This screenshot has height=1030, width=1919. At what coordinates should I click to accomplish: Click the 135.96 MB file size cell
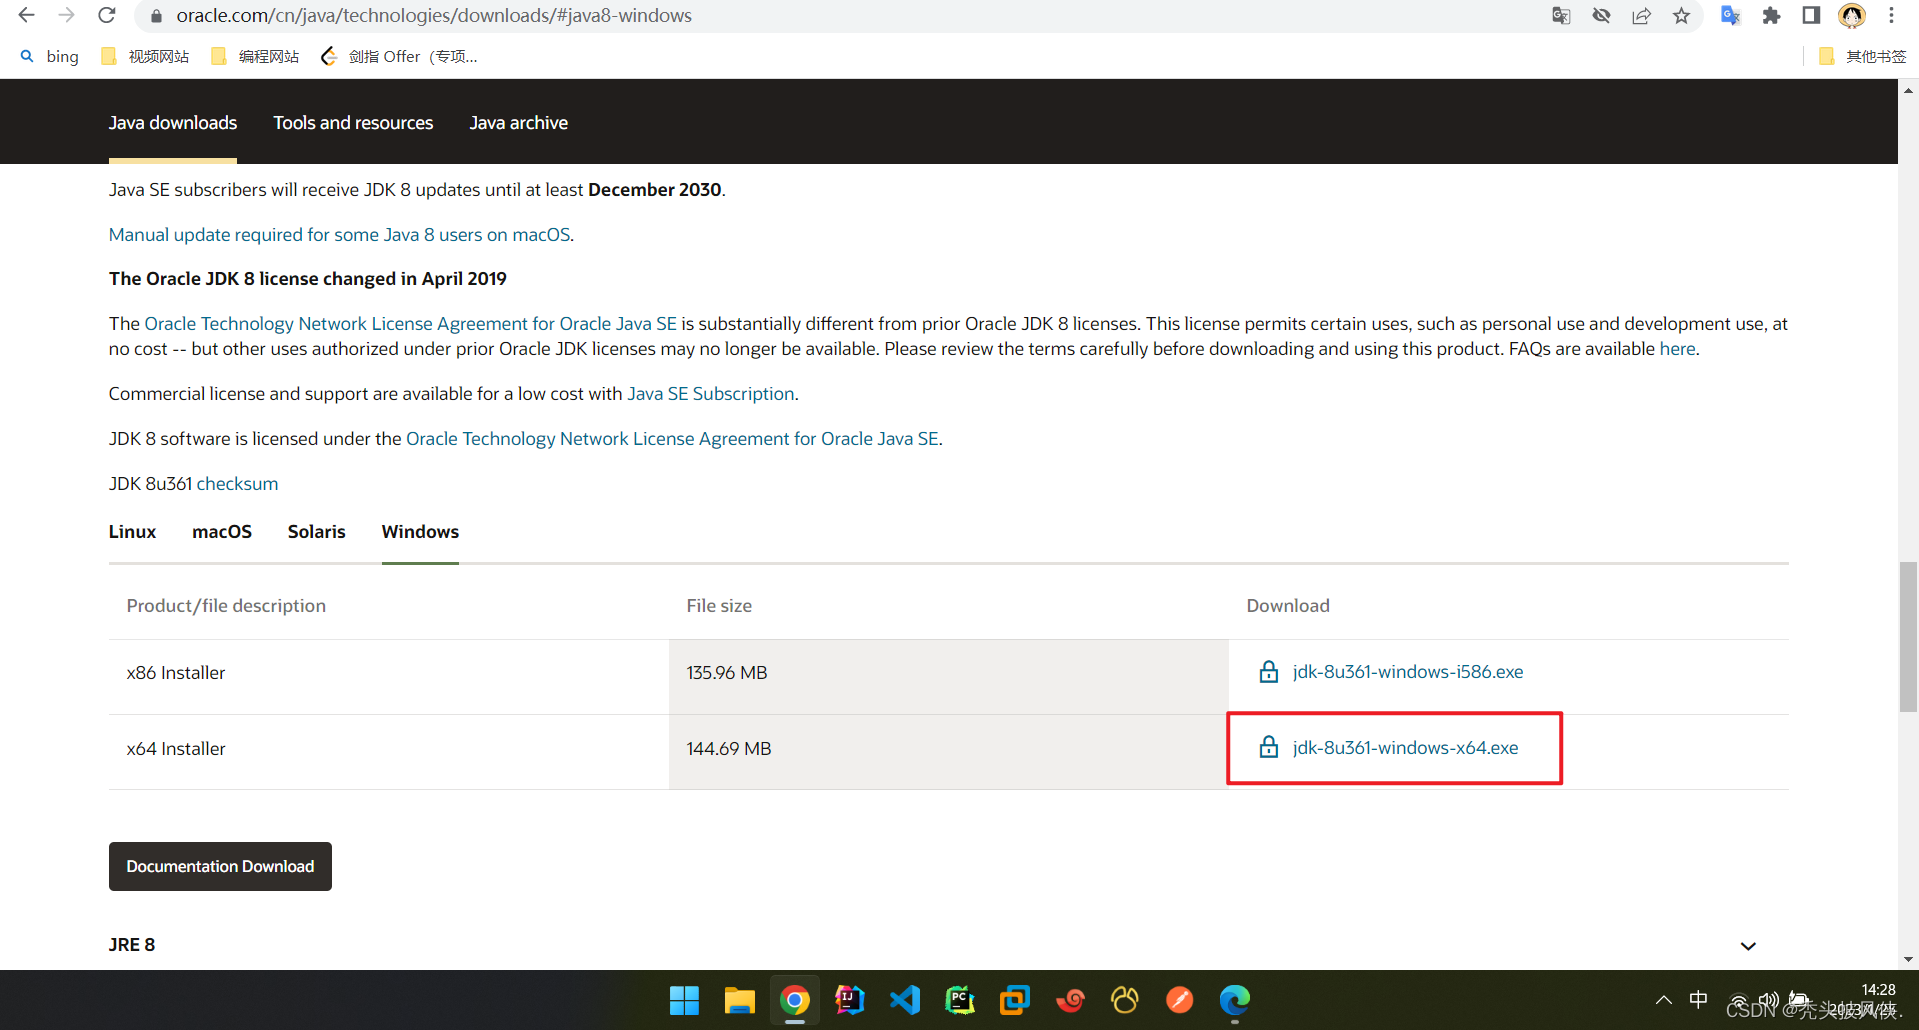tap(949, 677)
